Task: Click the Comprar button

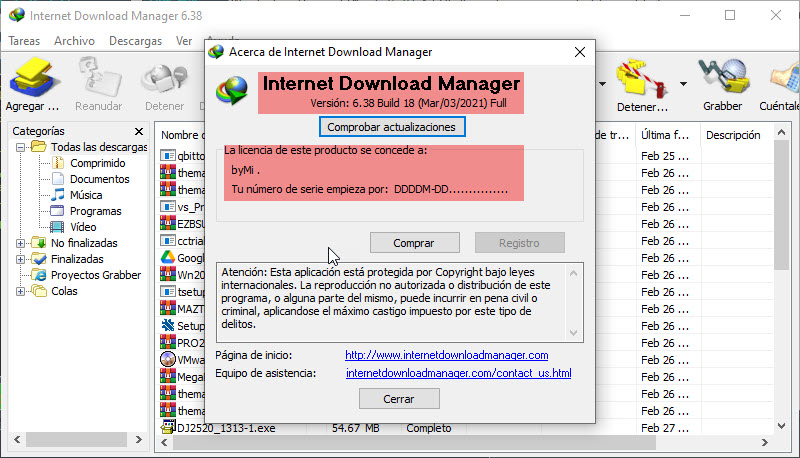Action: 414,243
